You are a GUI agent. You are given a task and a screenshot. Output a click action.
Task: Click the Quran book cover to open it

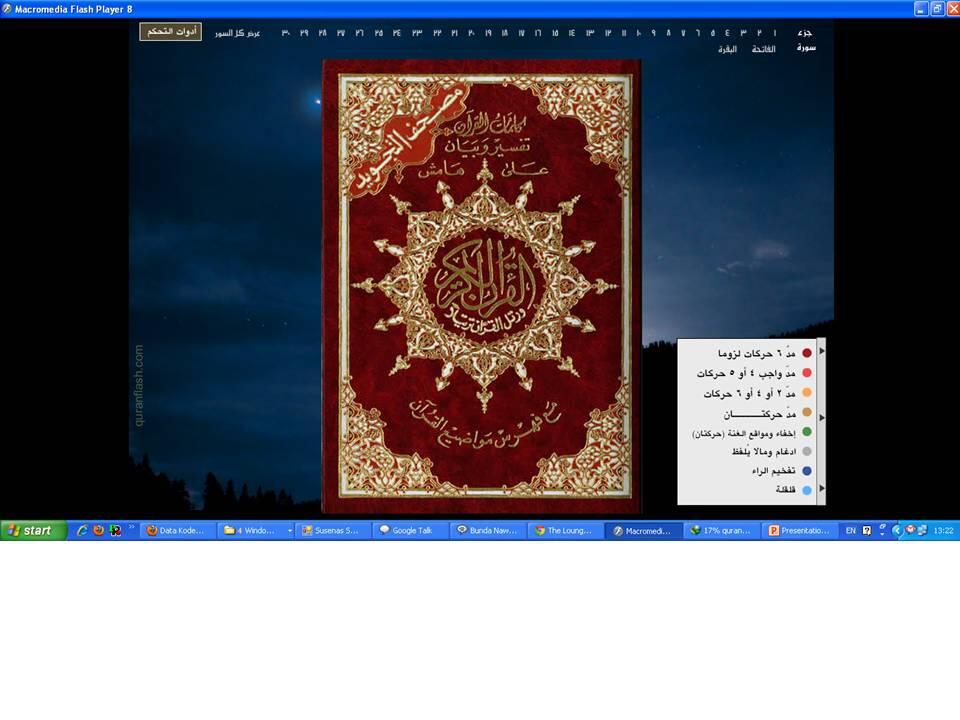[x=482, y=286]
